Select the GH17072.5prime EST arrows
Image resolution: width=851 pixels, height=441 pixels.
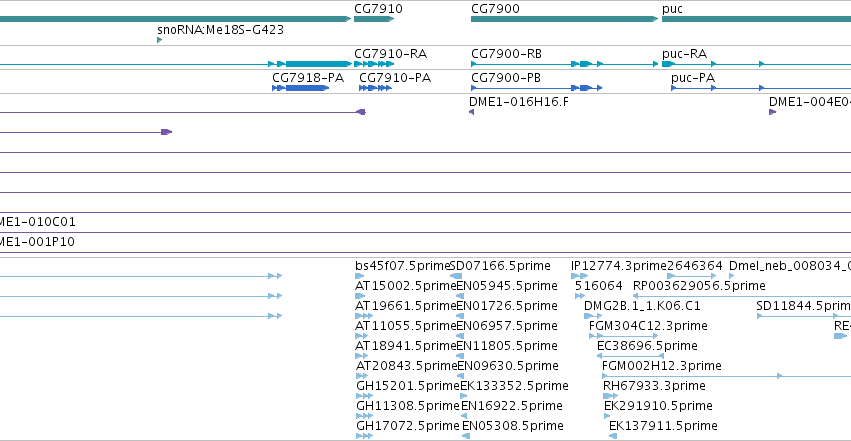click(x=364, y=436)
